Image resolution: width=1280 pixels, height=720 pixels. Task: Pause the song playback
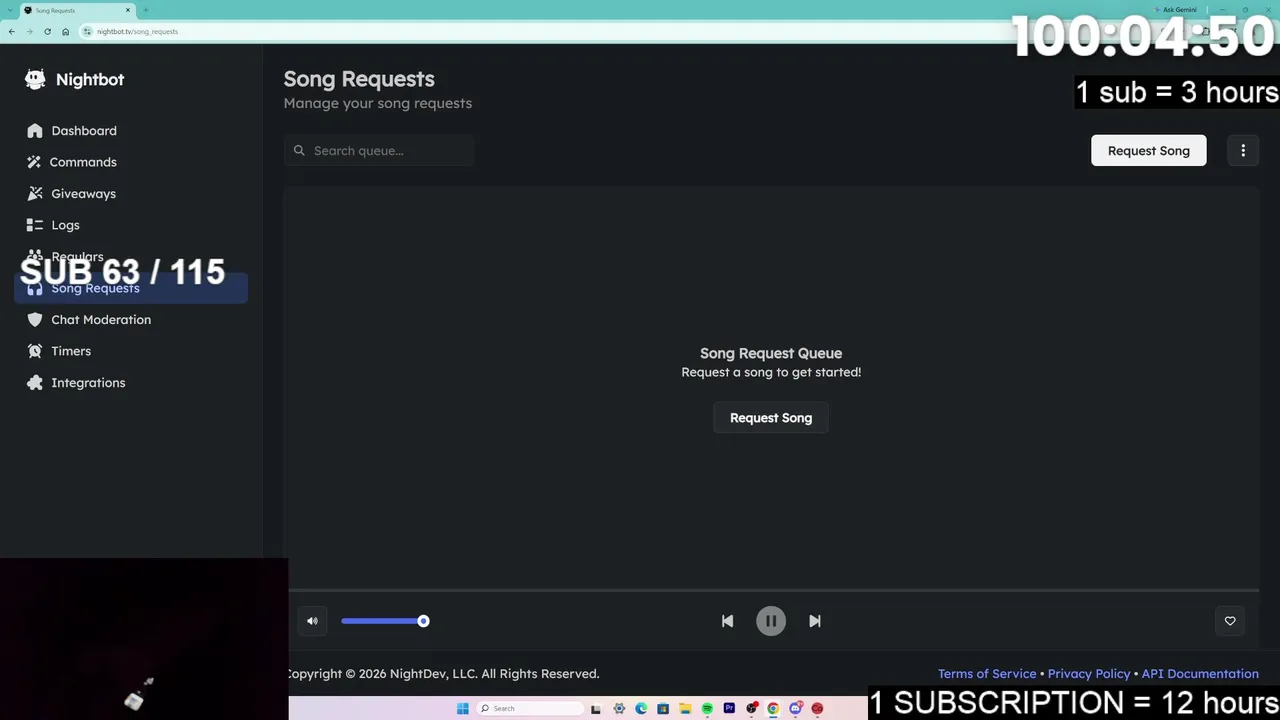(771, 621)
